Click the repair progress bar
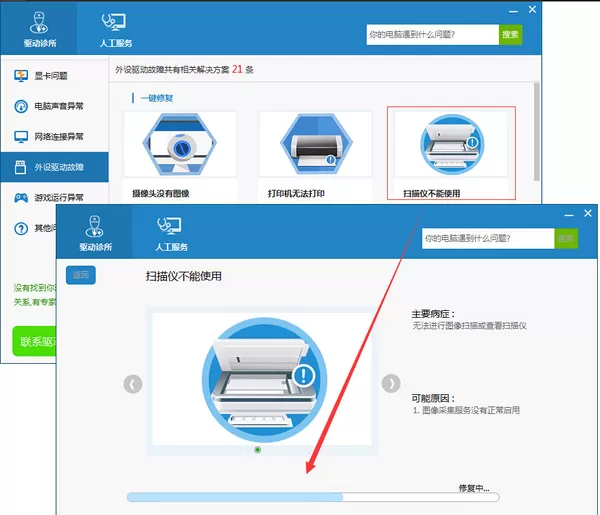 point(313,497)
